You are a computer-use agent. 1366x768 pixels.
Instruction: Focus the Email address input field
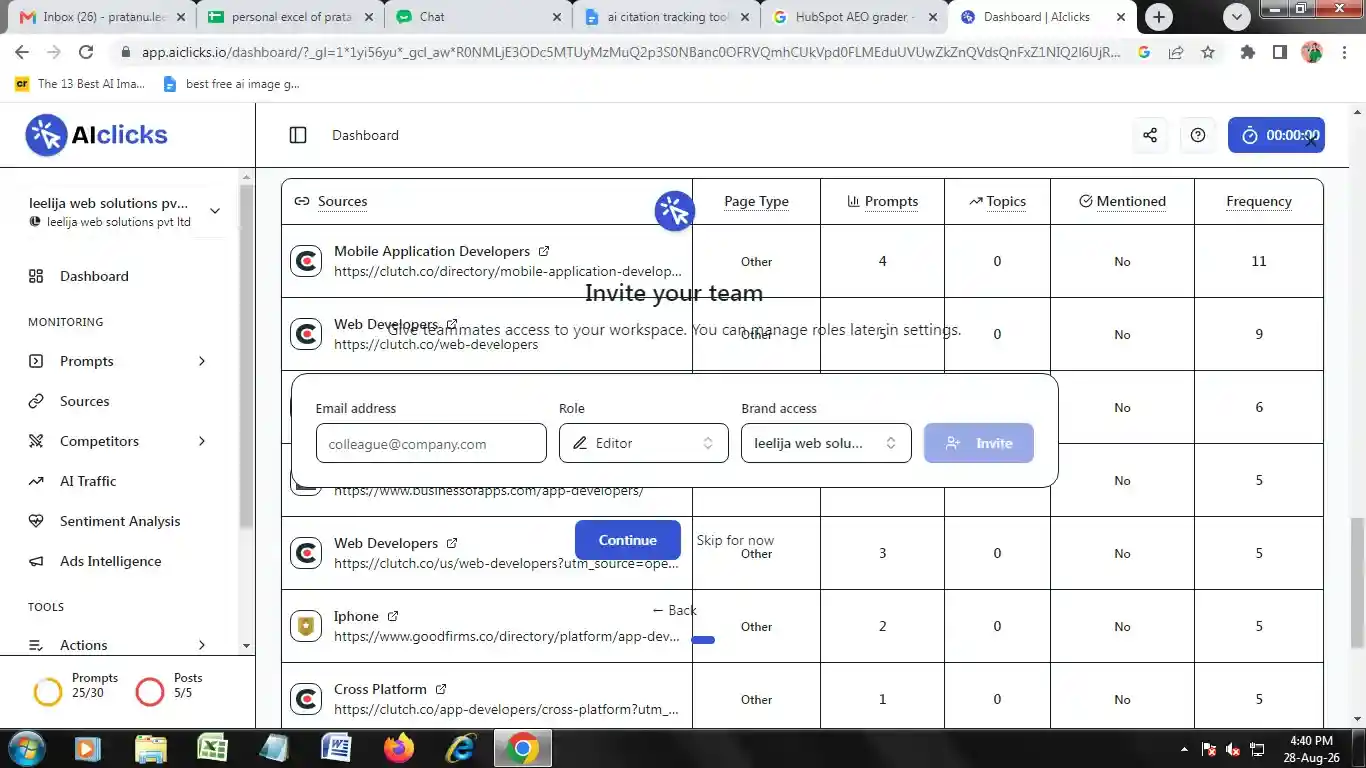click(431, 443)
